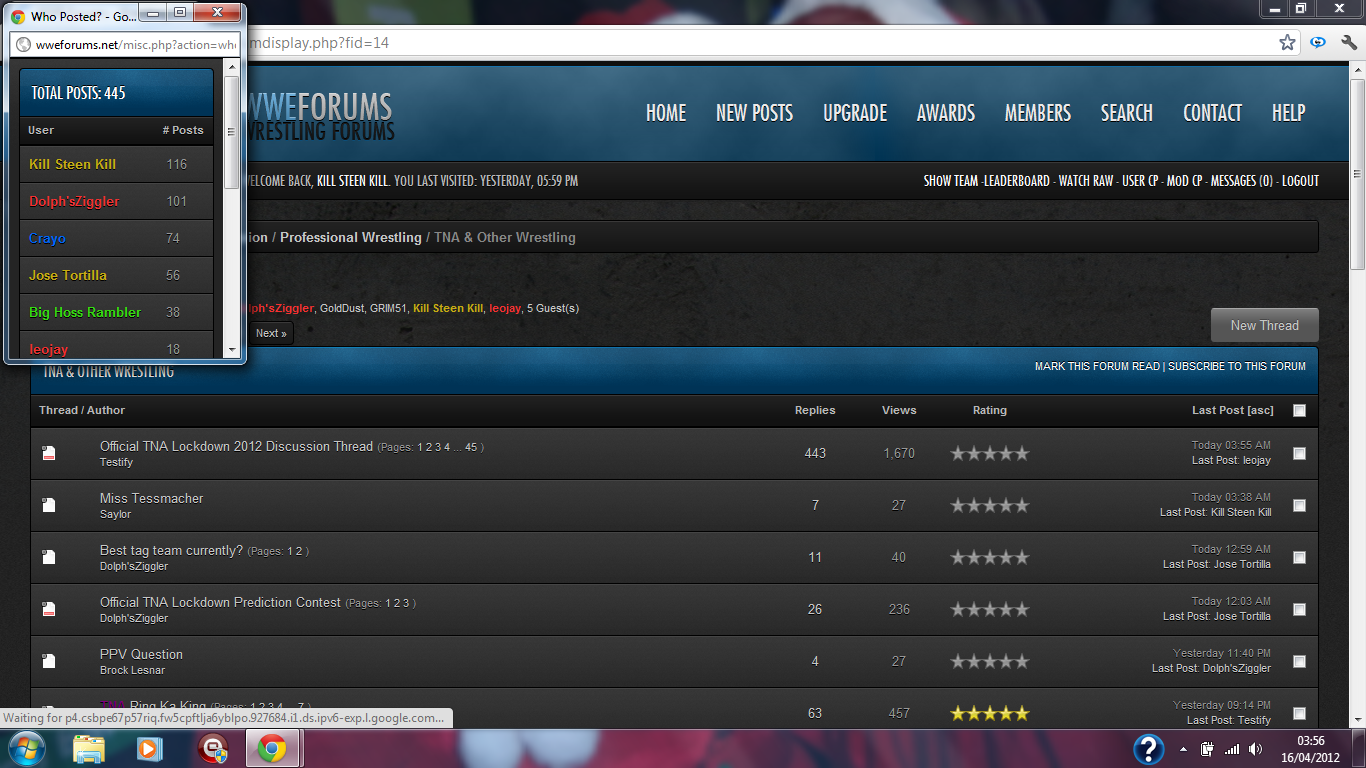
Task: Open the AWARDS navigation item
Action: (x=946, y=113)
